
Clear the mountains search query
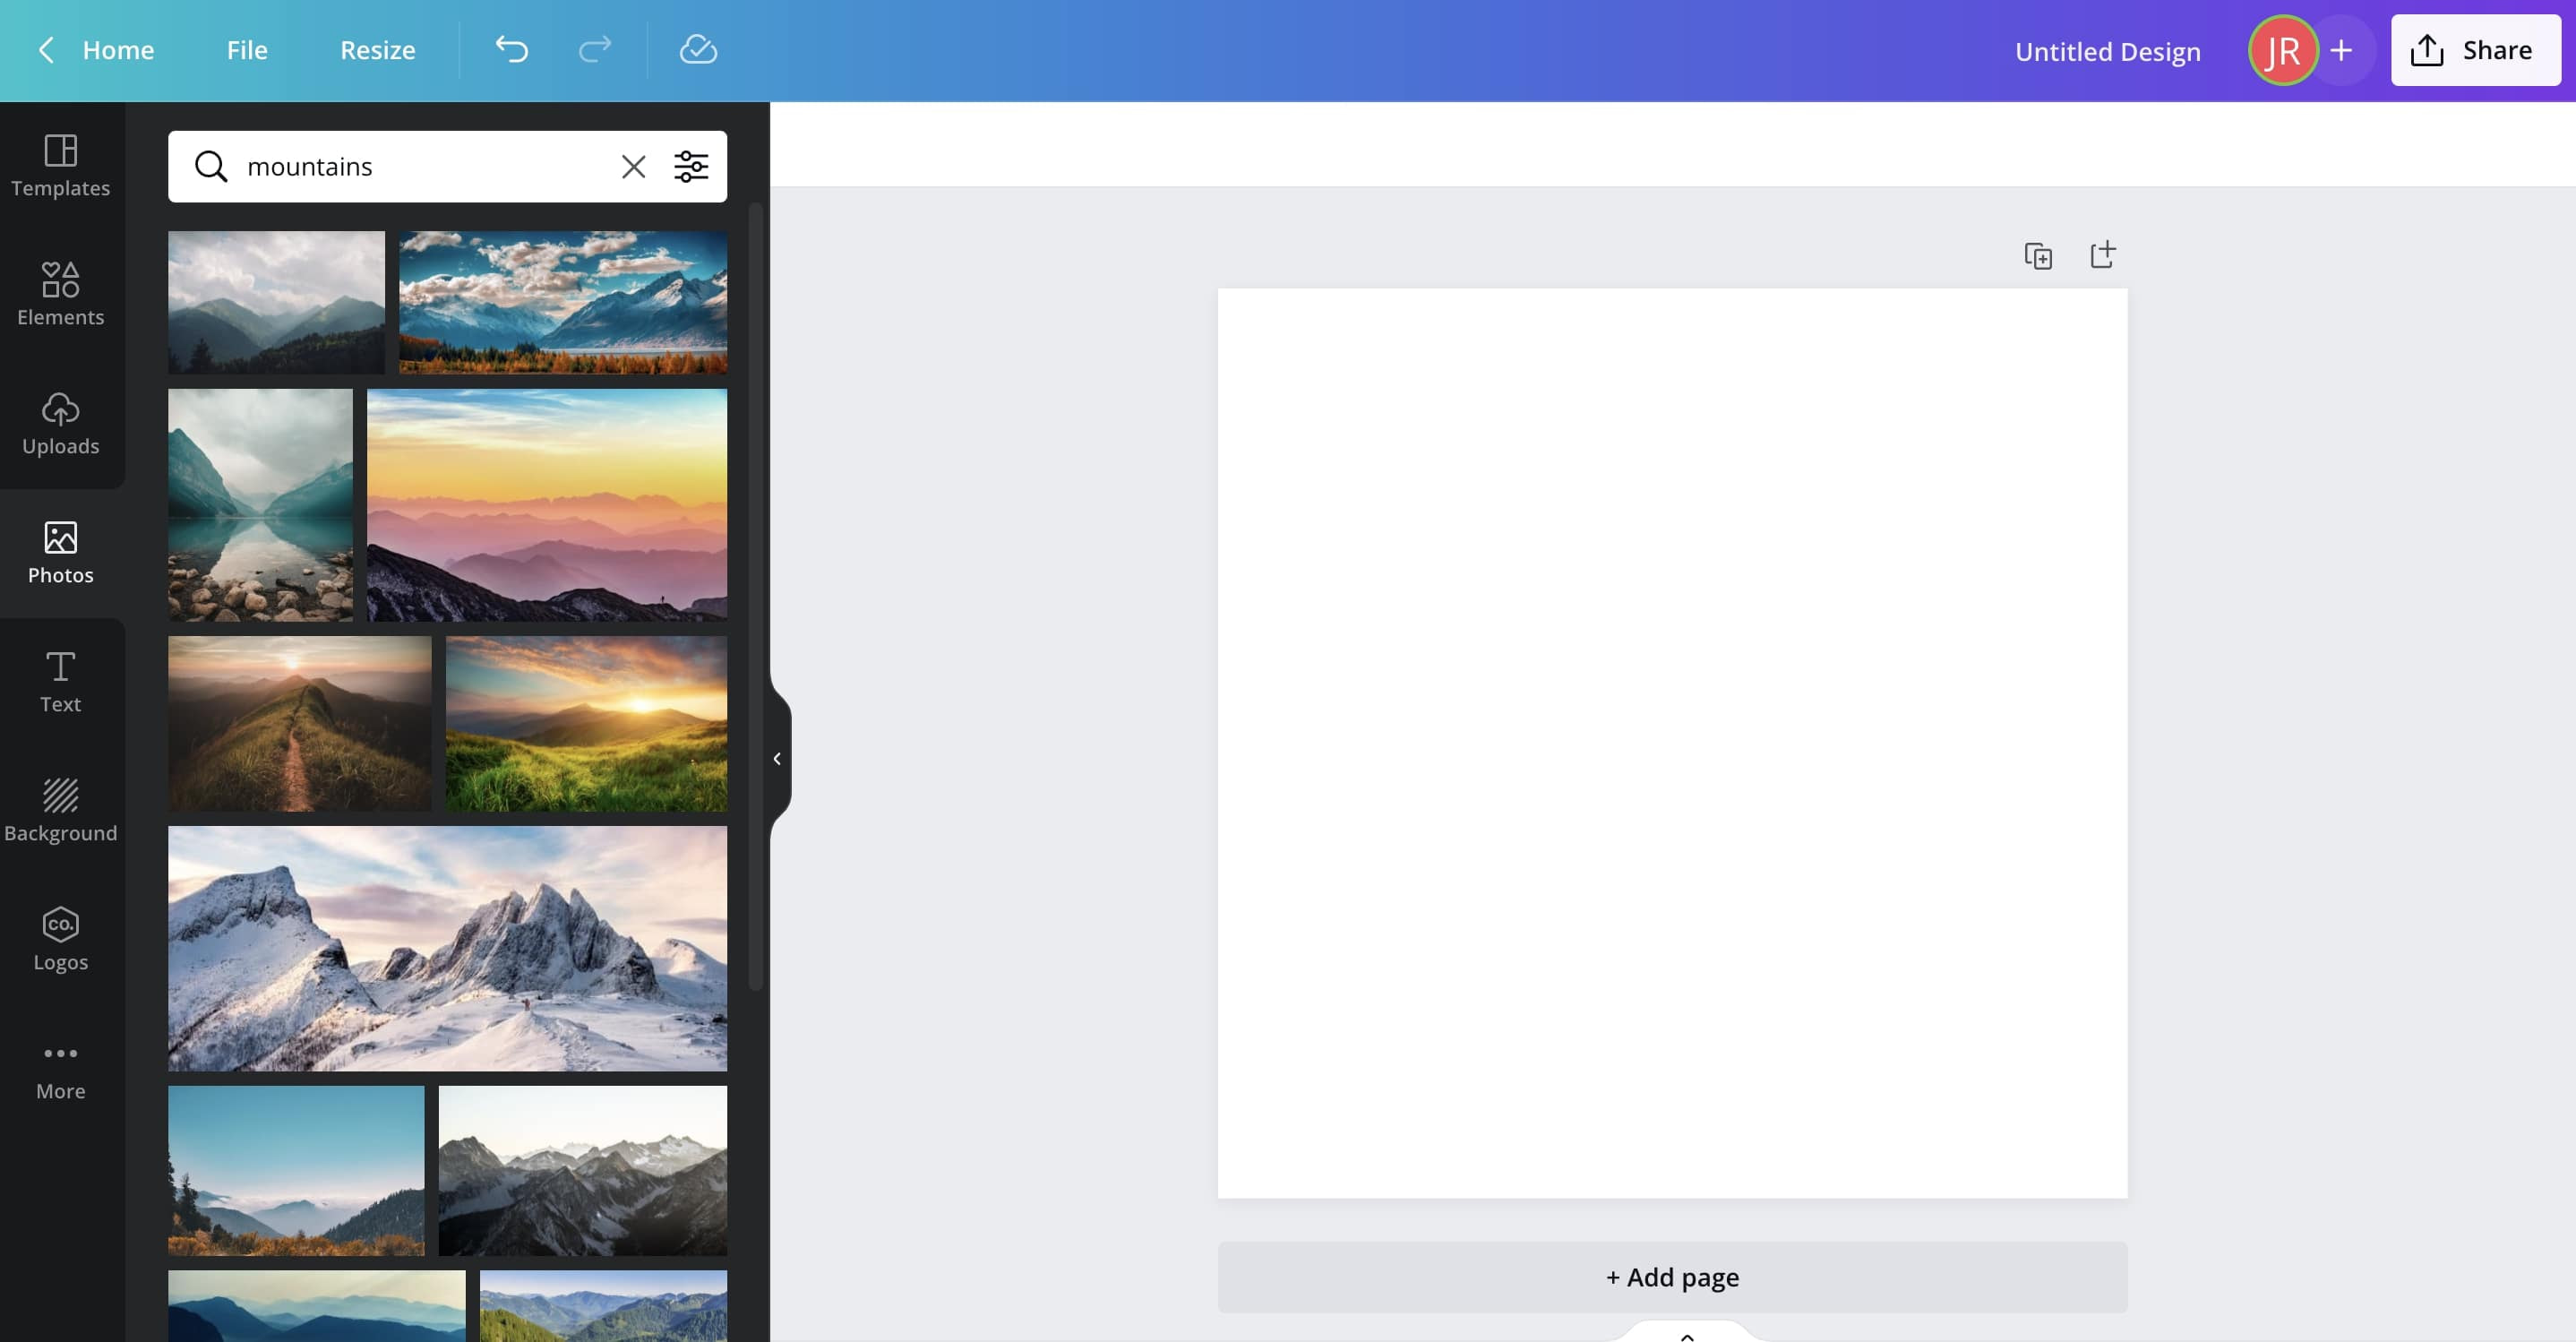click(x=633, y=166)
